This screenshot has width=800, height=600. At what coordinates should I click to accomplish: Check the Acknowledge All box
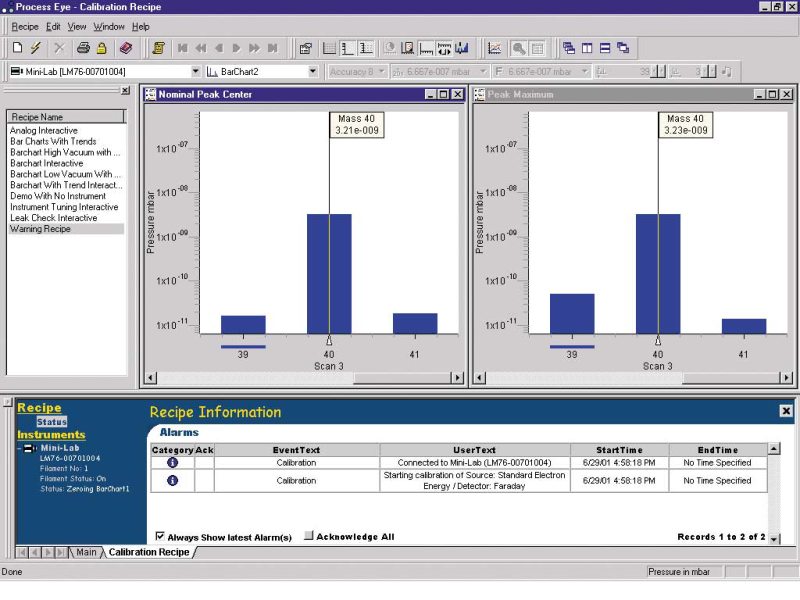[x=312, y=536]
